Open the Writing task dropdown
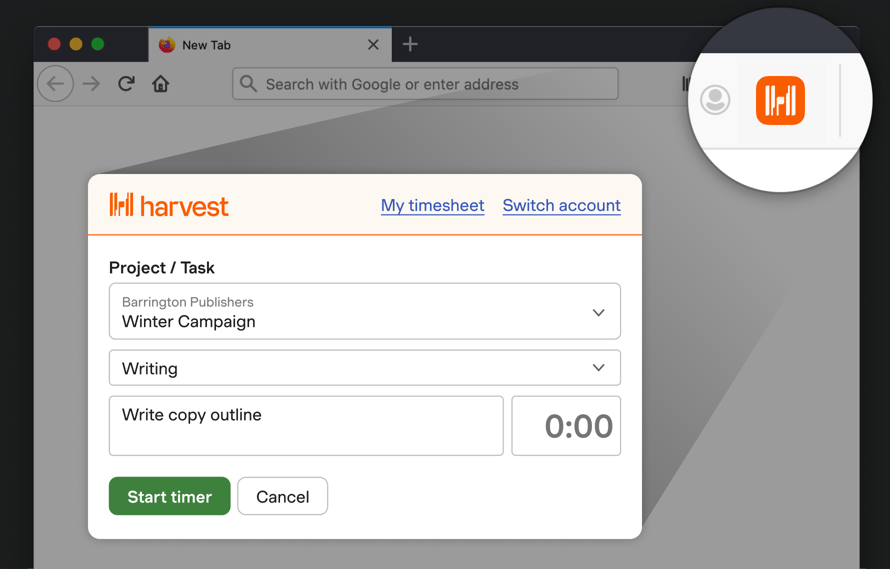The image size is (890, 569). pyautogui.click(x=364, y=367)
